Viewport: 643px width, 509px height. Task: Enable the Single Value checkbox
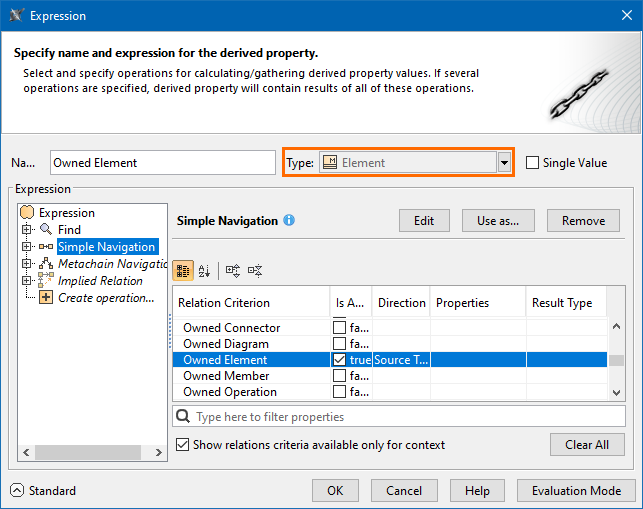click(532, 163)
